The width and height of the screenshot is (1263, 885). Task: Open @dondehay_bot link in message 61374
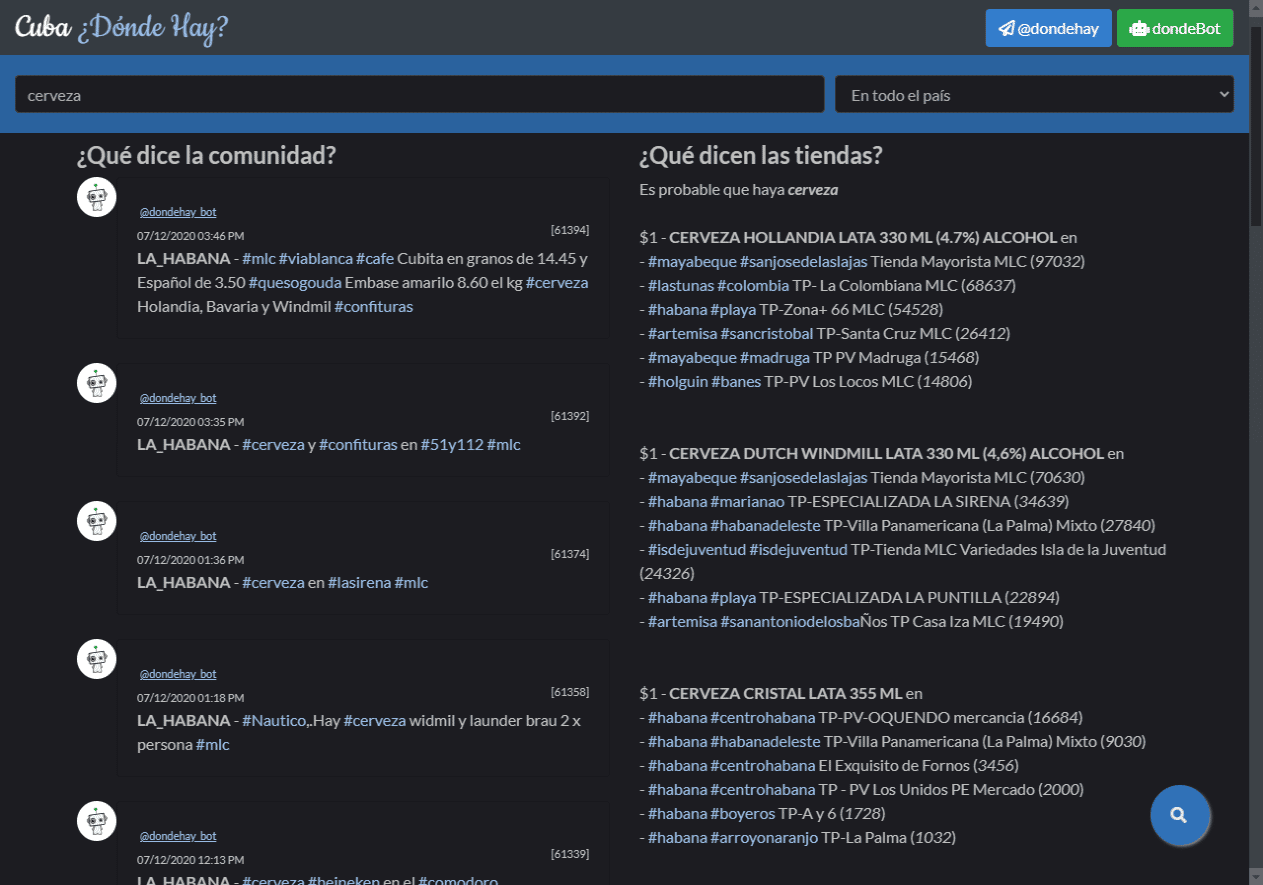[177, 536]
